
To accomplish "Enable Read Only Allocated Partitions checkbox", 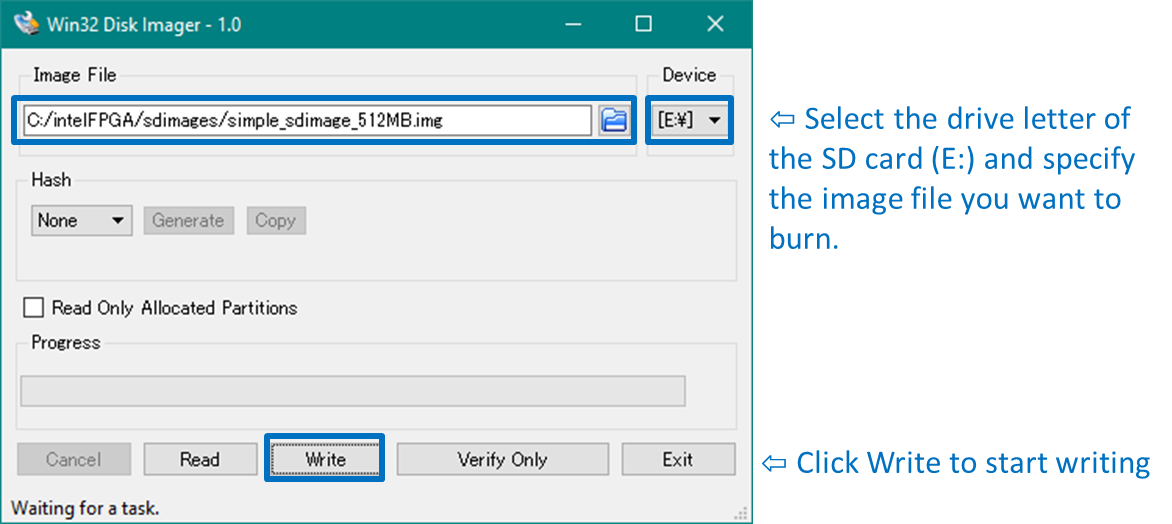I will tap(34, 308).
